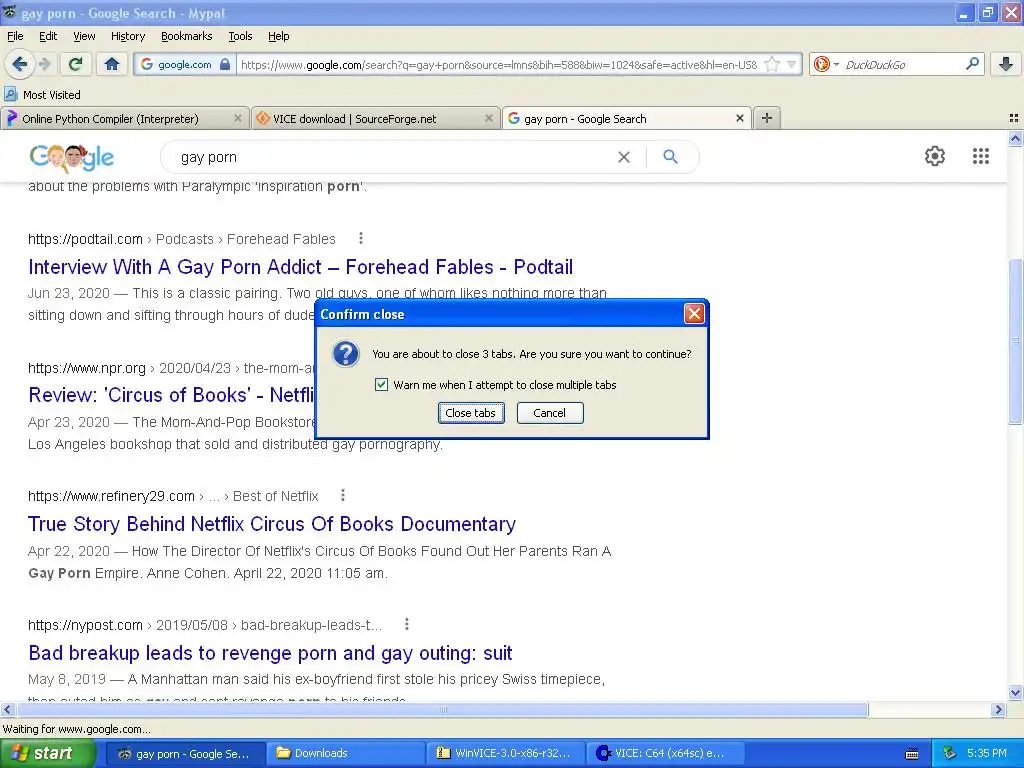Open the History menu
The width and height of the screenshot is (1024, 768).
127,36
